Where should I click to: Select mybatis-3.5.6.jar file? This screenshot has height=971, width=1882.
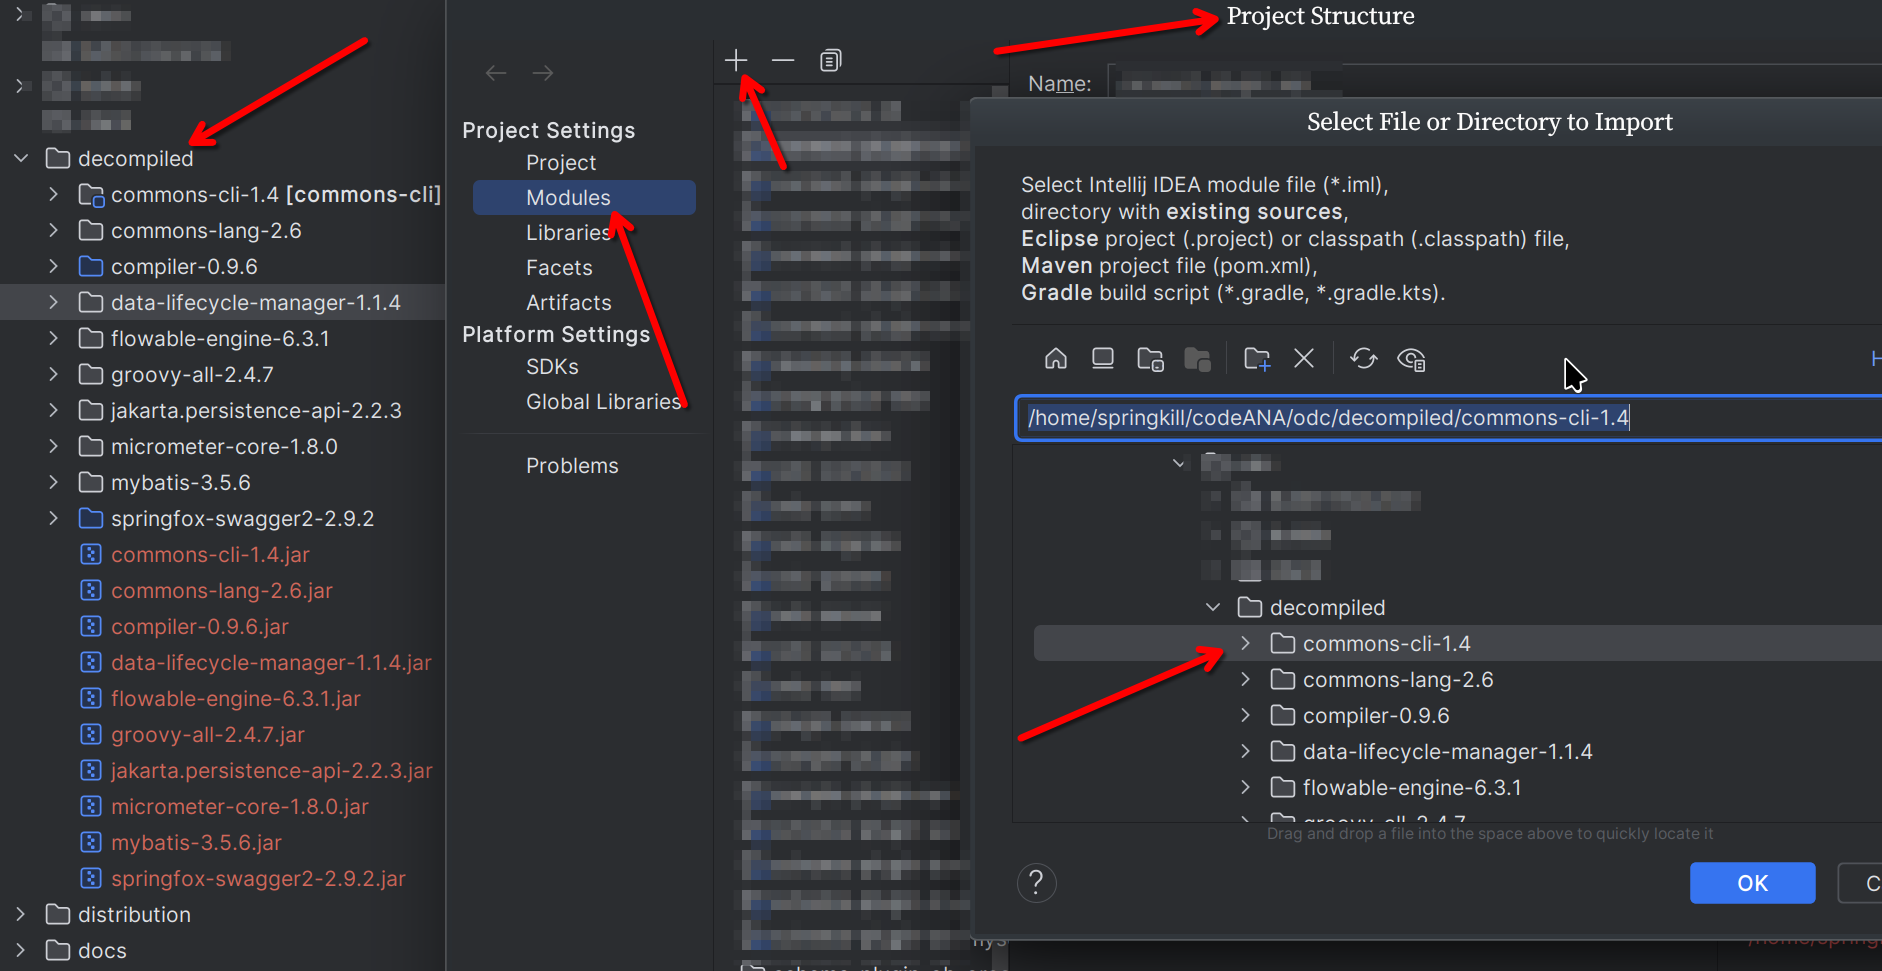[x=196, y=843]
